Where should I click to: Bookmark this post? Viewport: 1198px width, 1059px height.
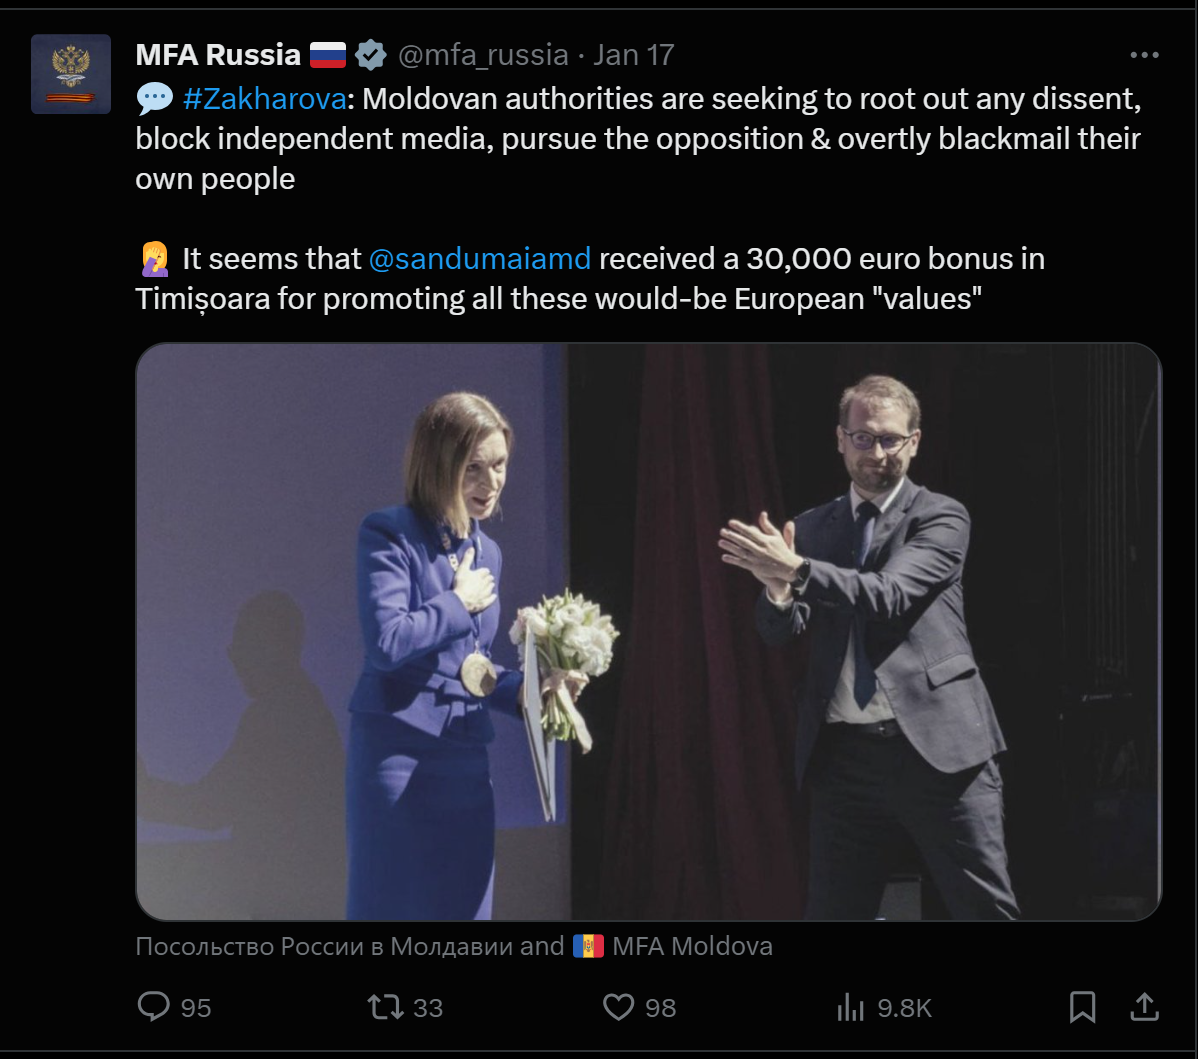click(x=1082, y=1006)
